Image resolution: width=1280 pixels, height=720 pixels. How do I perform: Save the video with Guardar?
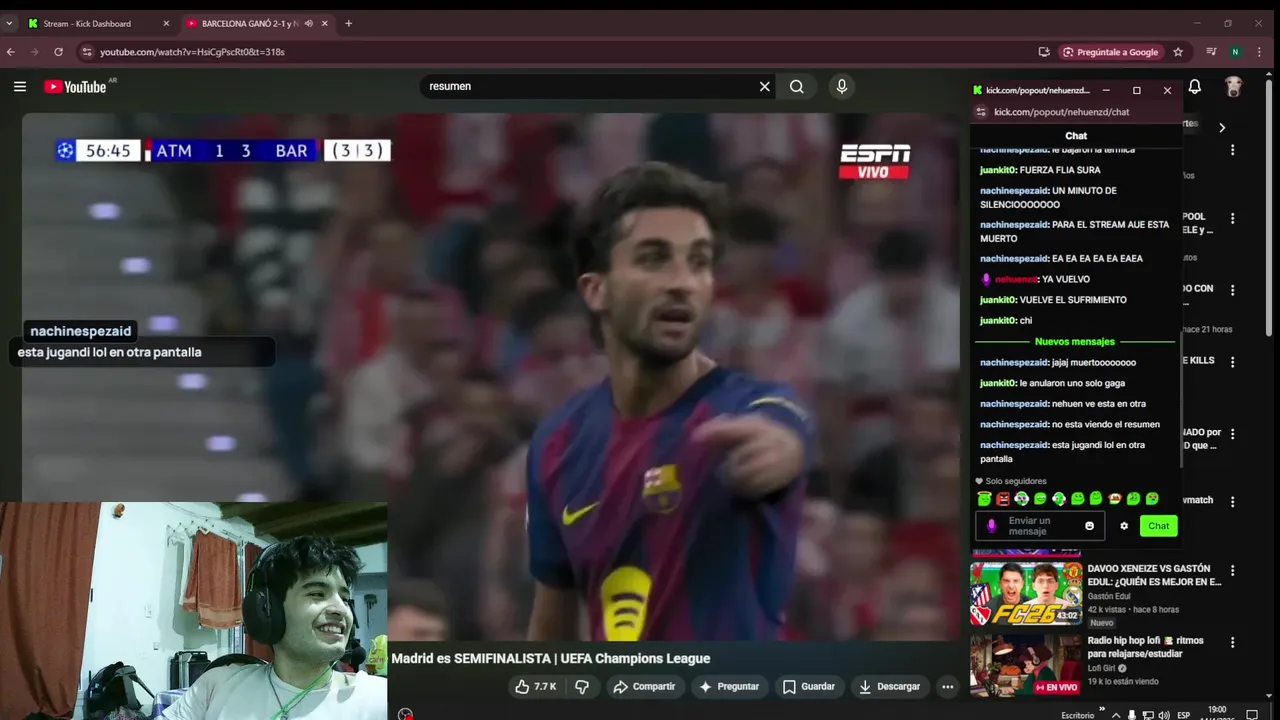809,687
